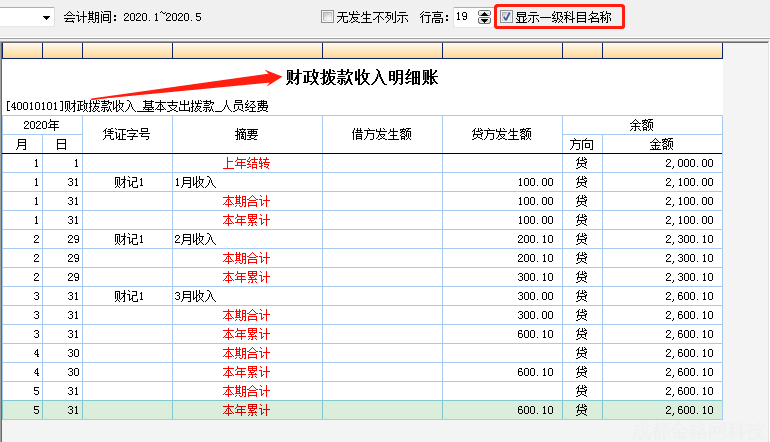
Task: Click the 余额 group header
Action: 641,125
